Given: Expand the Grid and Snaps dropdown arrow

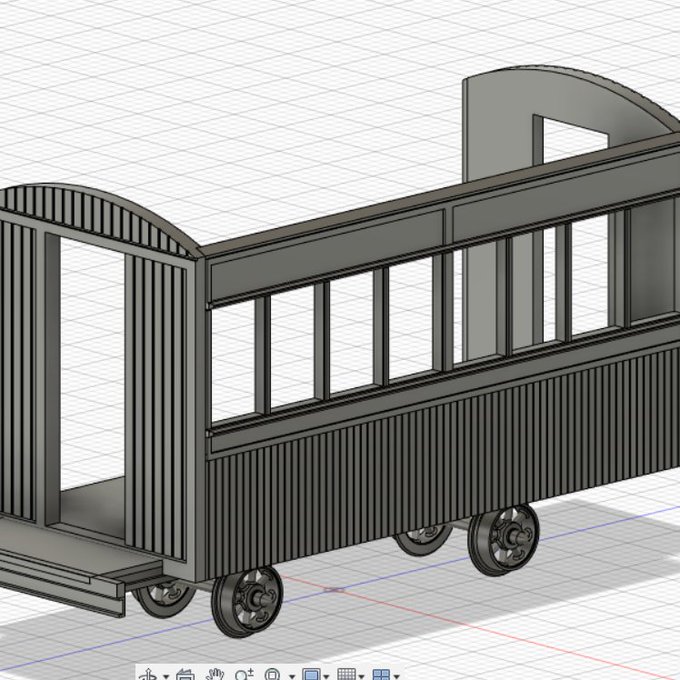Looking at the screenshot, I should (x=361, y=676).
